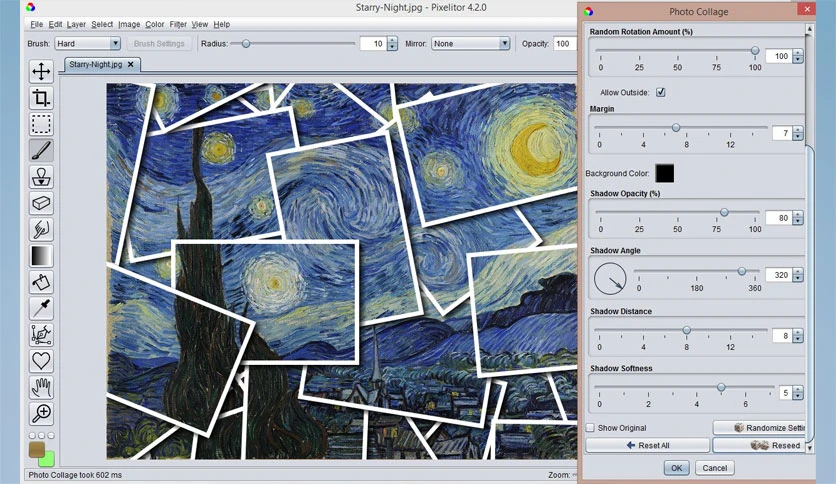Click the Randomize Settings button
The width and height of the screenshot is (836, 484).
(x=759, y=427)
